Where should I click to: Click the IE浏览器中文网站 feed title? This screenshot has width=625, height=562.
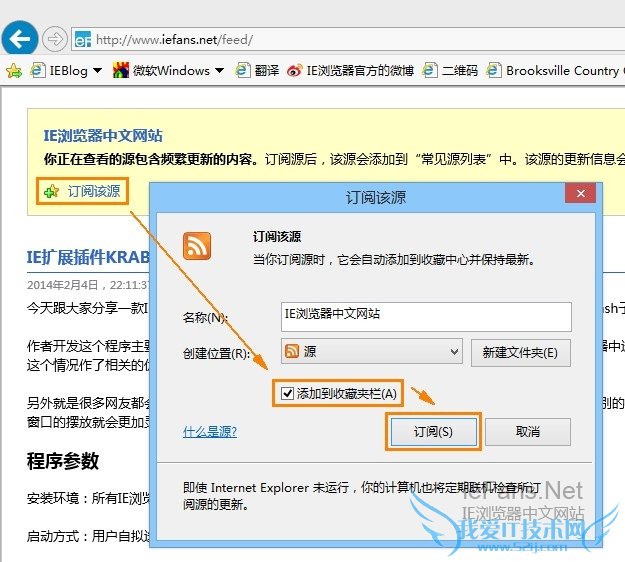103,136
